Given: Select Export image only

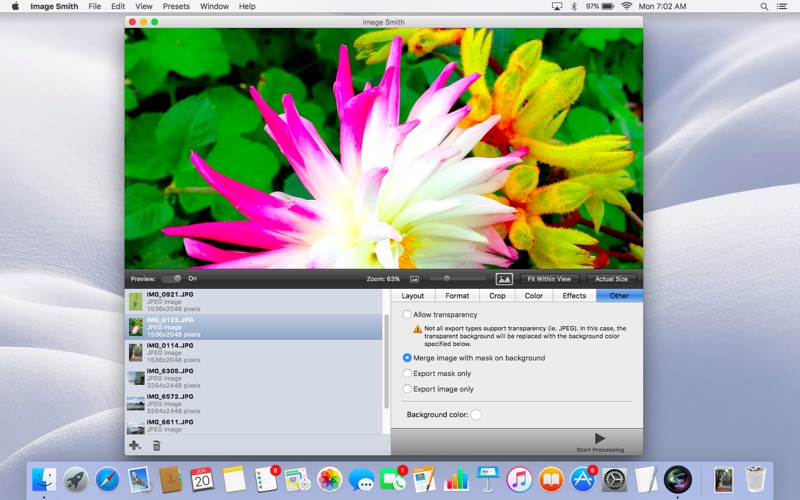Looking at the screenshot, I should tap(407, 389).
